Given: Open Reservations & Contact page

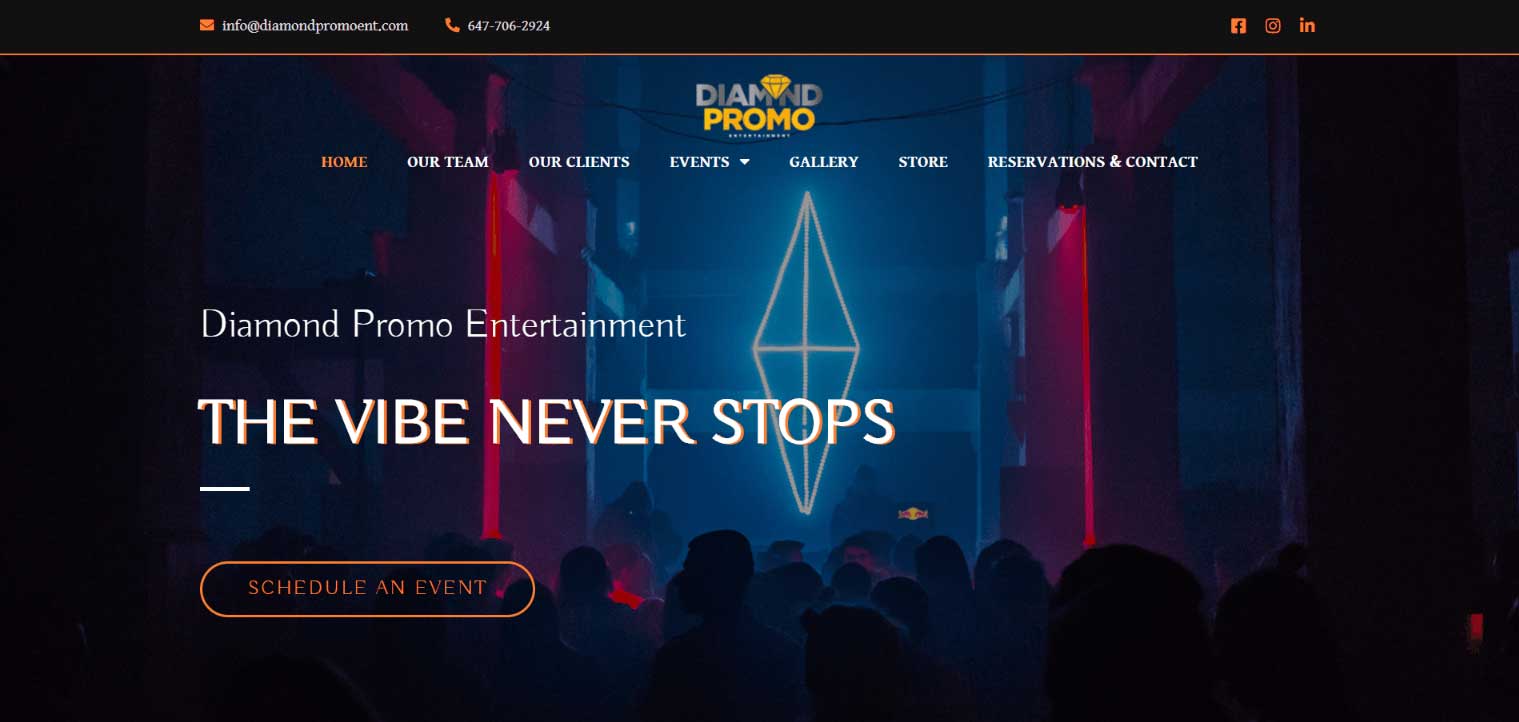Looking at the screenshot, I should tap(1092, 162).
